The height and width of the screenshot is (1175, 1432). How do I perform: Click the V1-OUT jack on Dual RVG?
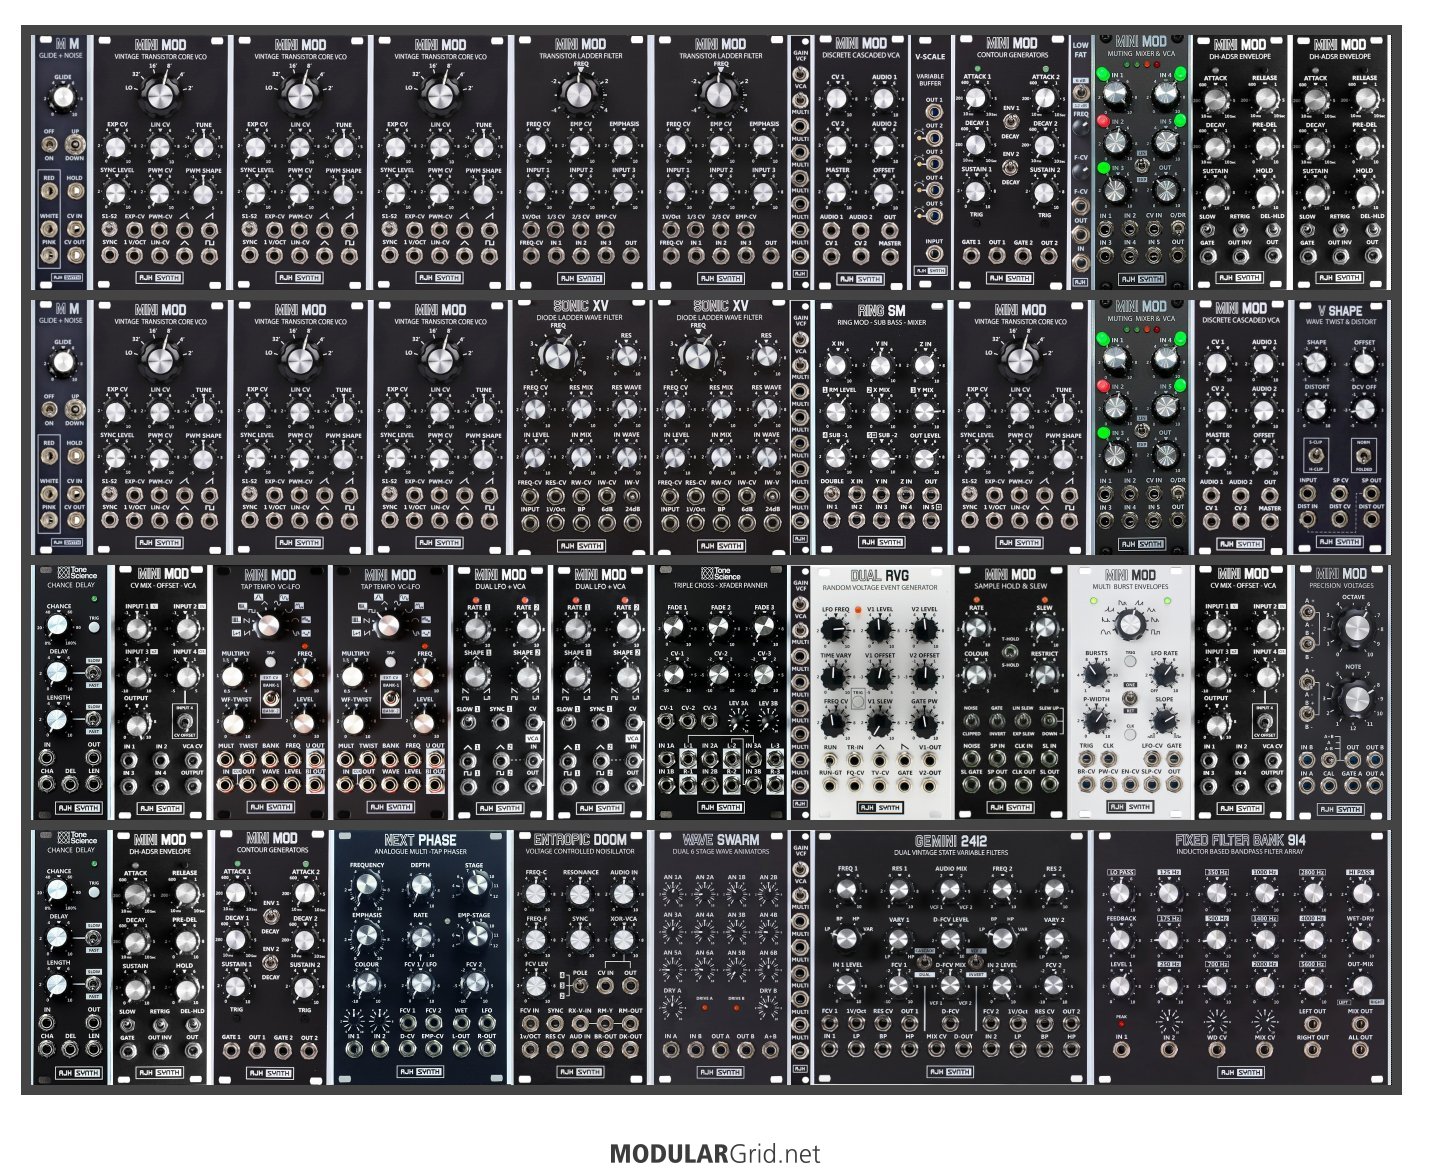point(931,760)
